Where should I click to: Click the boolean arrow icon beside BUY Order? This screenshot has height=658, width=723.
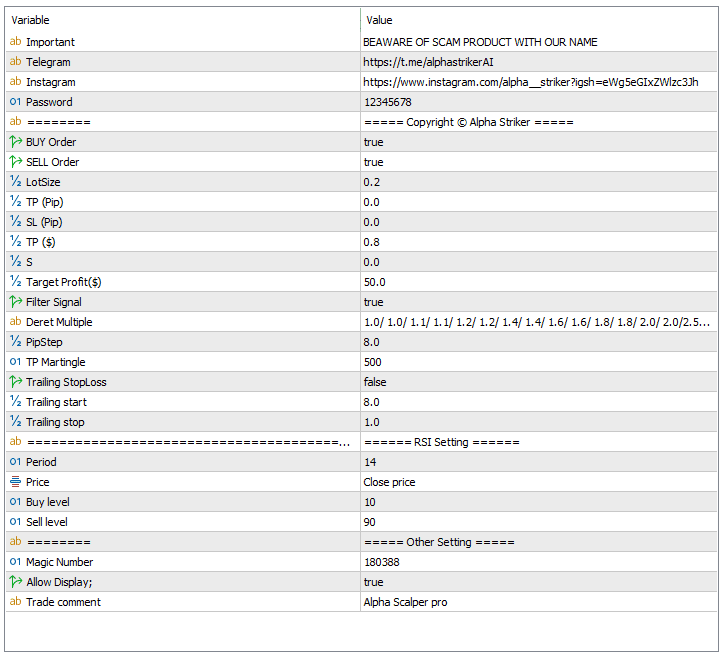15,142
